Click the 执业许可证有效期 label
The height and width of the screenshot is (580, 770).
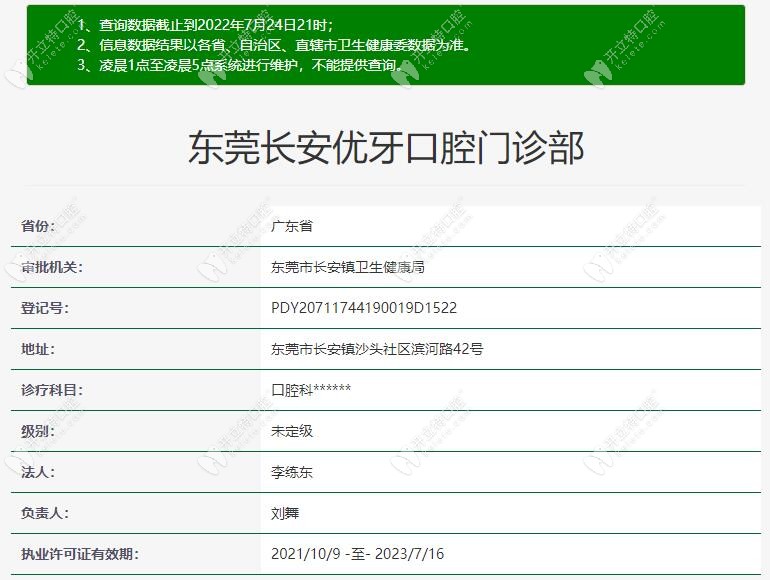80,554
